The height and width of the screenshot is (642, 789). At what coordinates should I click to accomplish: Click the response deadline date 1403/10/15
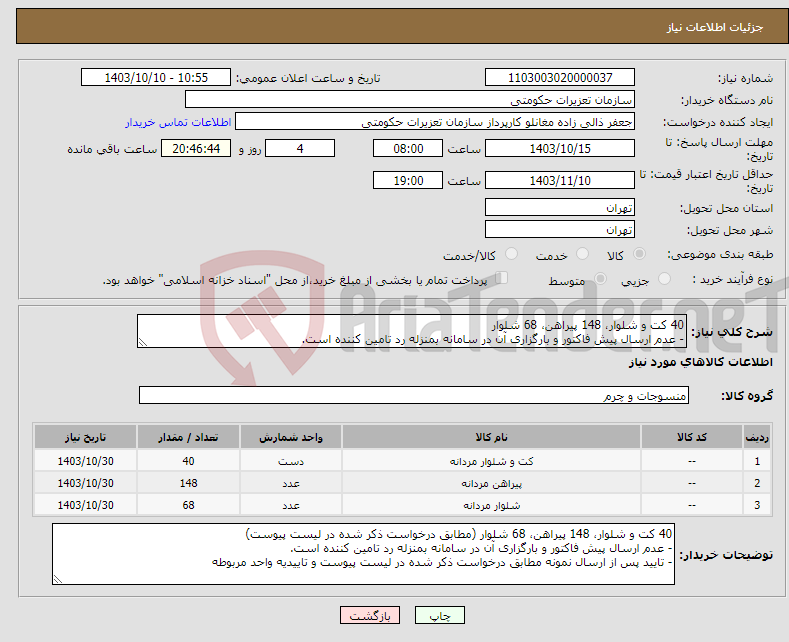pos(560,148)
